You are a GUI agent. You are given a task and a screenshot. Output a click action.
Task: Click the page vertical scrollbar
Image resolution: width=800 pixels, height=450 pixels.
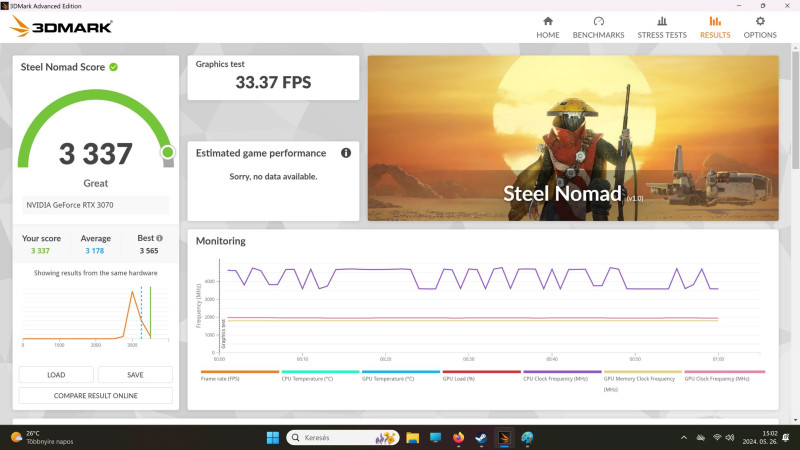coord(795,110)
